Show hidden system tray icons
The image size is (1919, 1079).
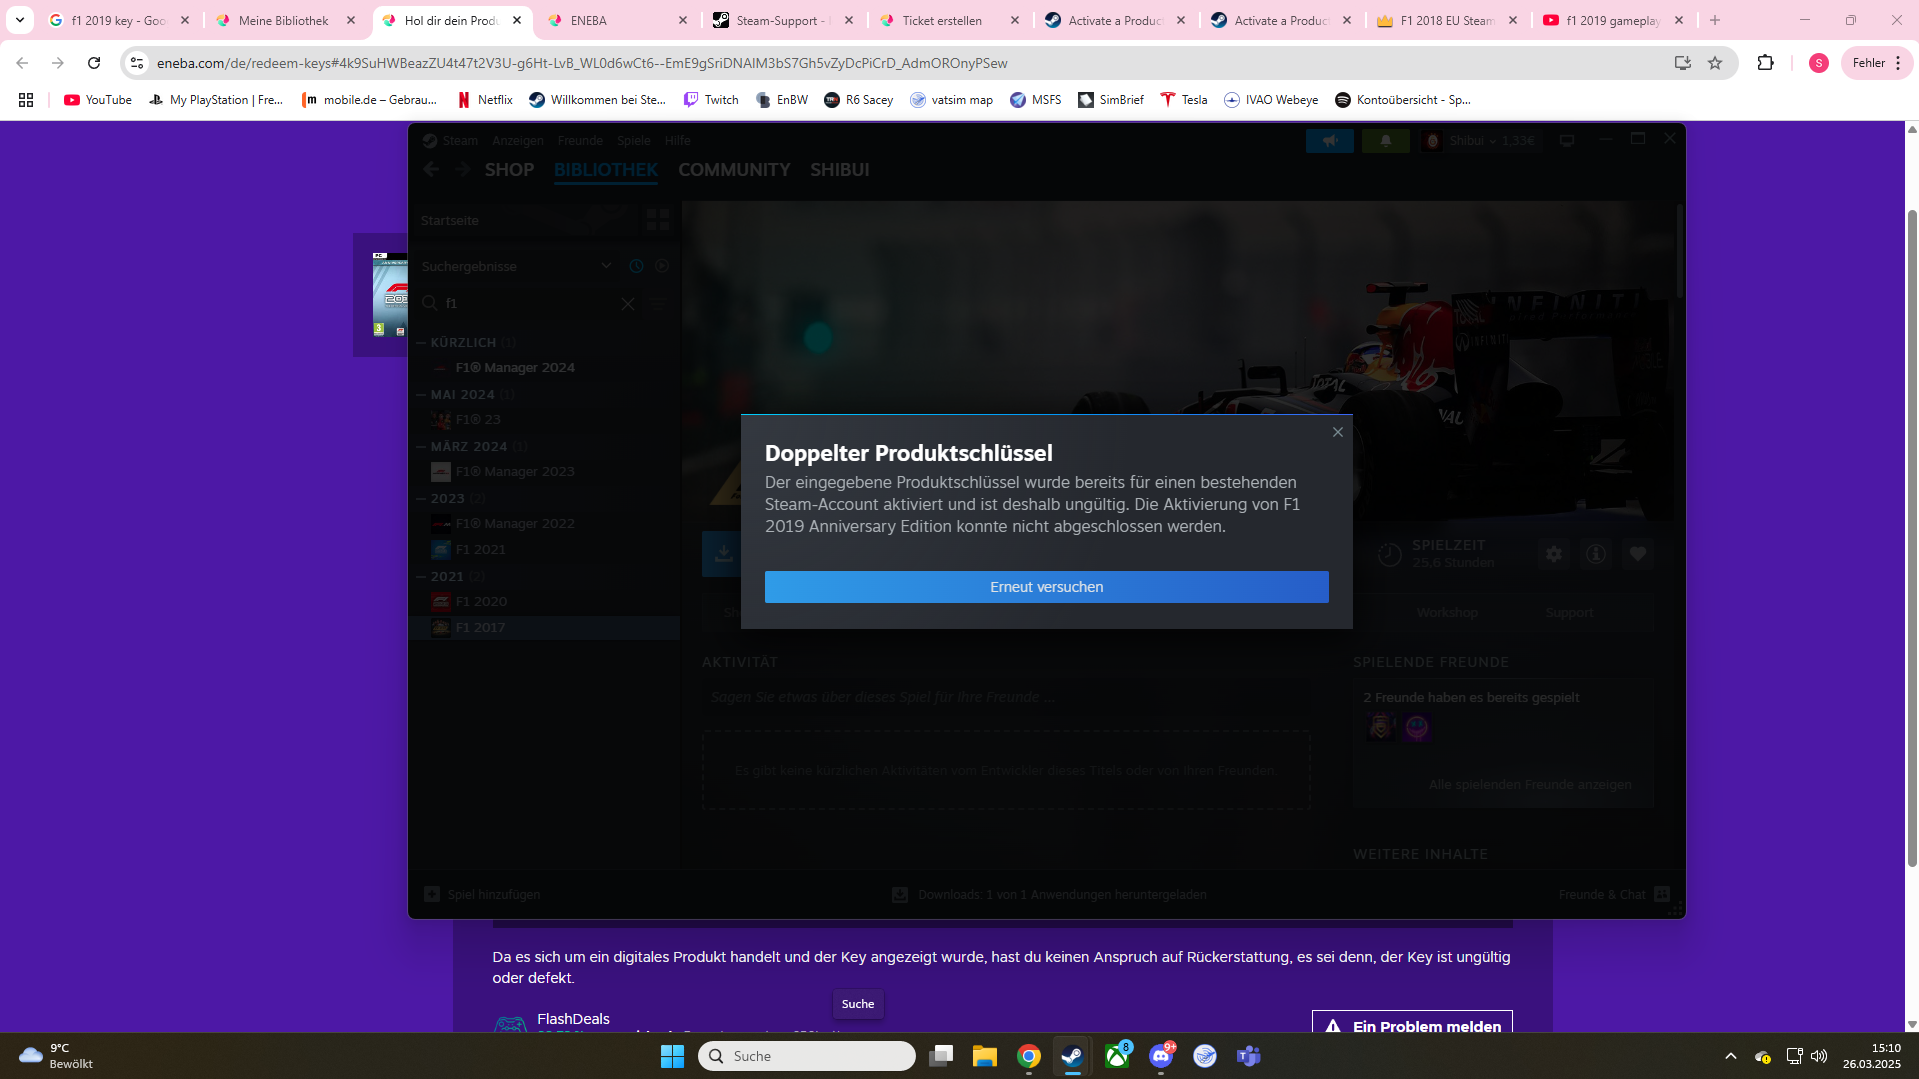click(1731, 1056)
